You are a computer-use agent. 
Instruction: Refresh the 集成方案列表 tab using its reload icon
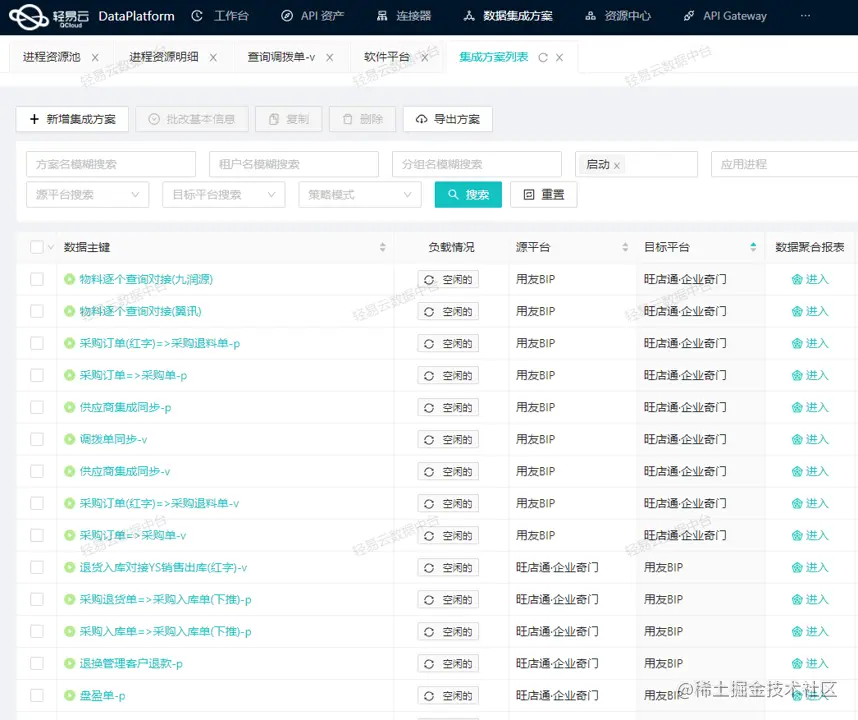pyautogui.click(x=545, y=58)
